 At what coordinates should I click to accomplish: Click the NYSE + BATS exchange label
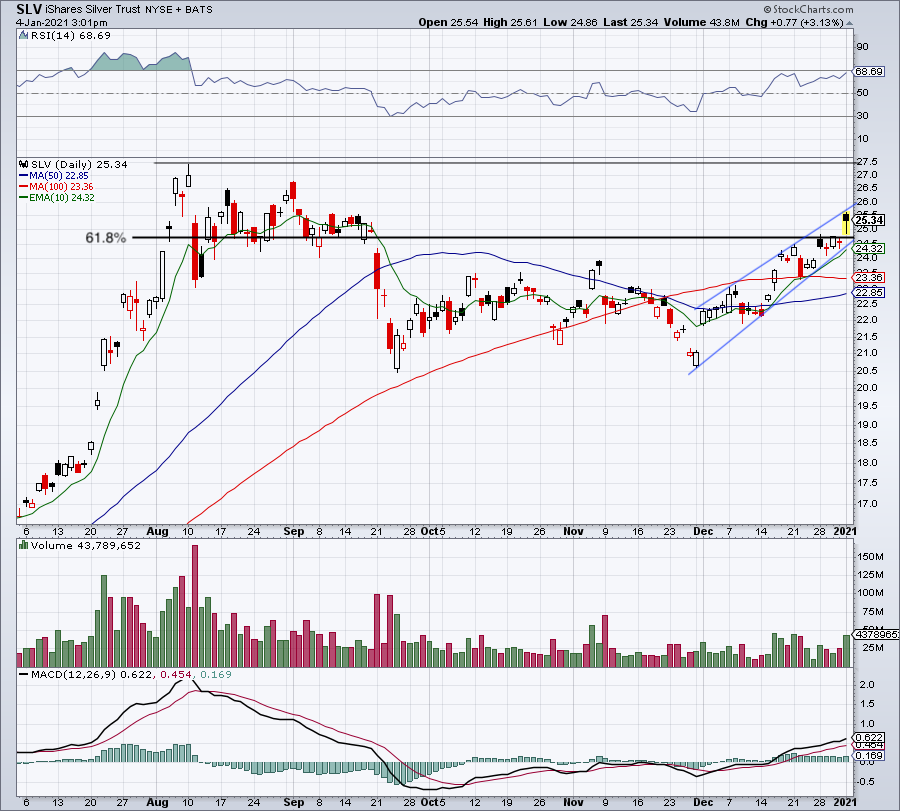pos(179,10)
